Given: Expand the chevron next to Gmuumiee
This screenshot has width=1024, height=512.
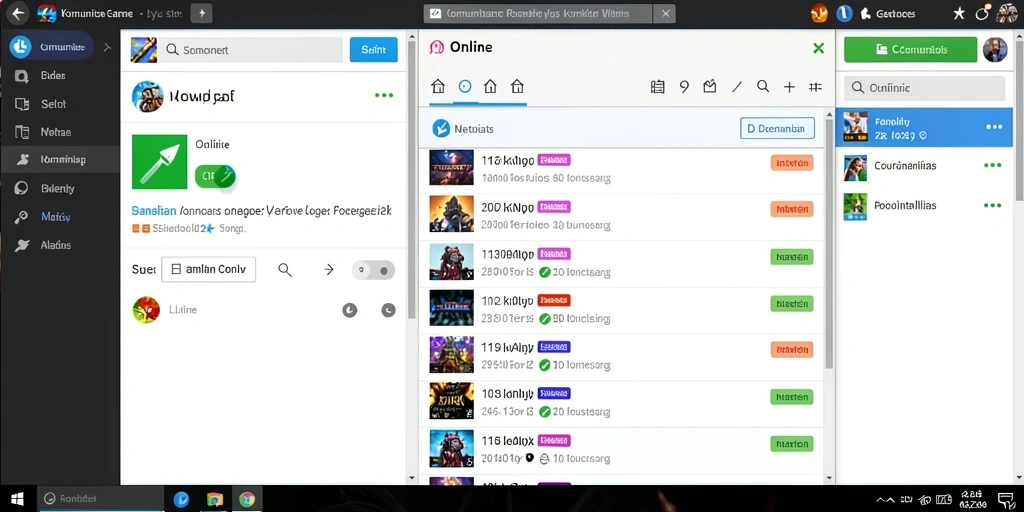Looking at the screenshot, I should [x=108, y=47].
